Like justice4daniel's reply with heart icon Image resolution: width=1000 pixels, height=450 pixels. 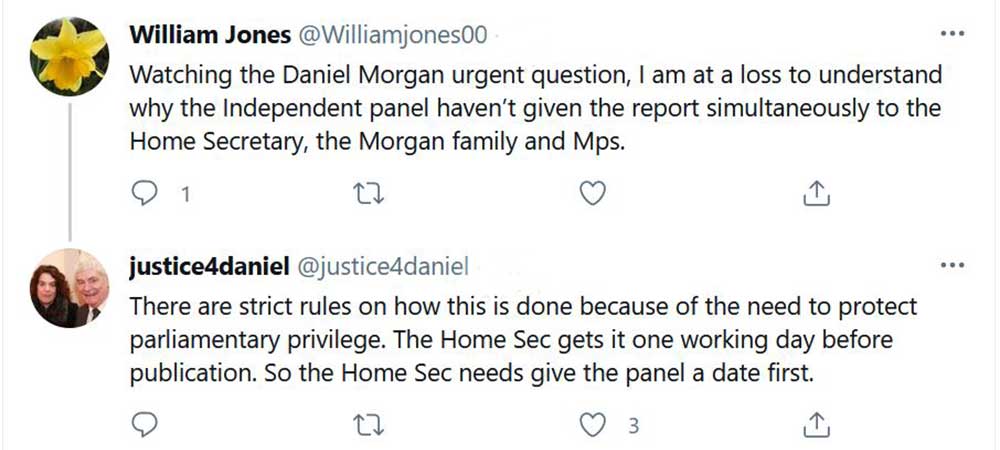[593, 424]
